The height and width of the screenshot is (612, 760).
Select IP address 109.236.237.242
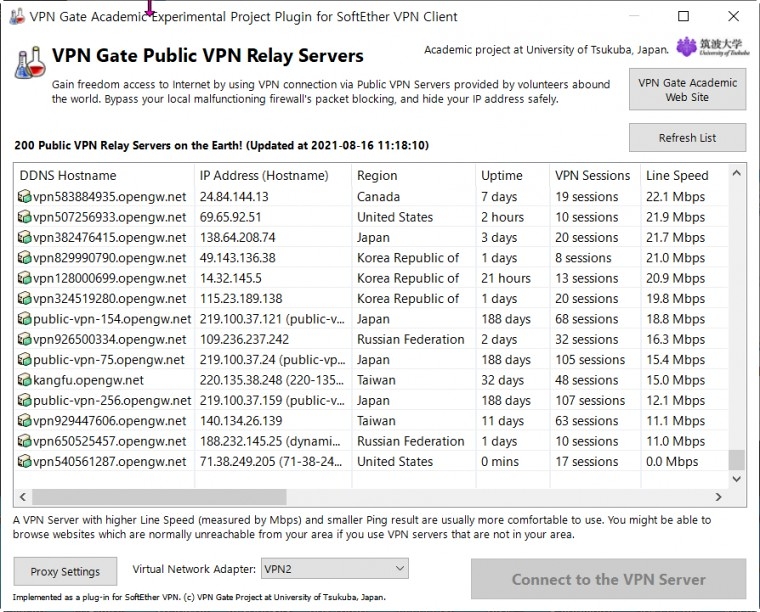[x=244, y=339]
